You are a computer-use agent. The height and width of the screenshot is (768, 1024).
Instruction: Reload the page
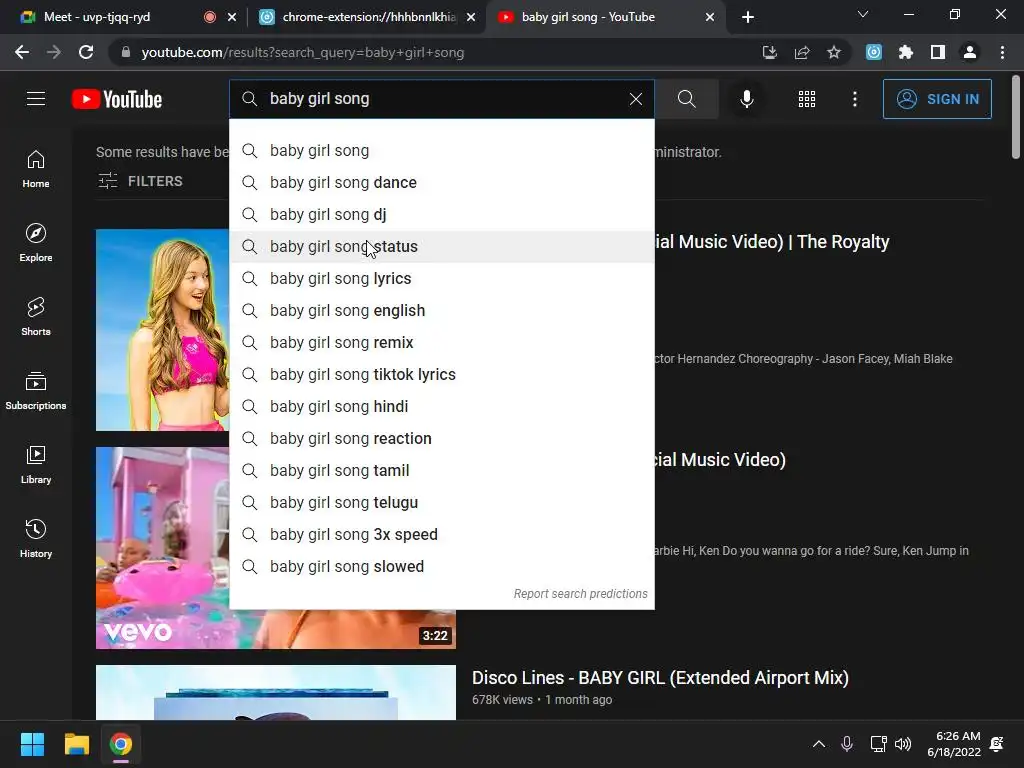(86, 52)
